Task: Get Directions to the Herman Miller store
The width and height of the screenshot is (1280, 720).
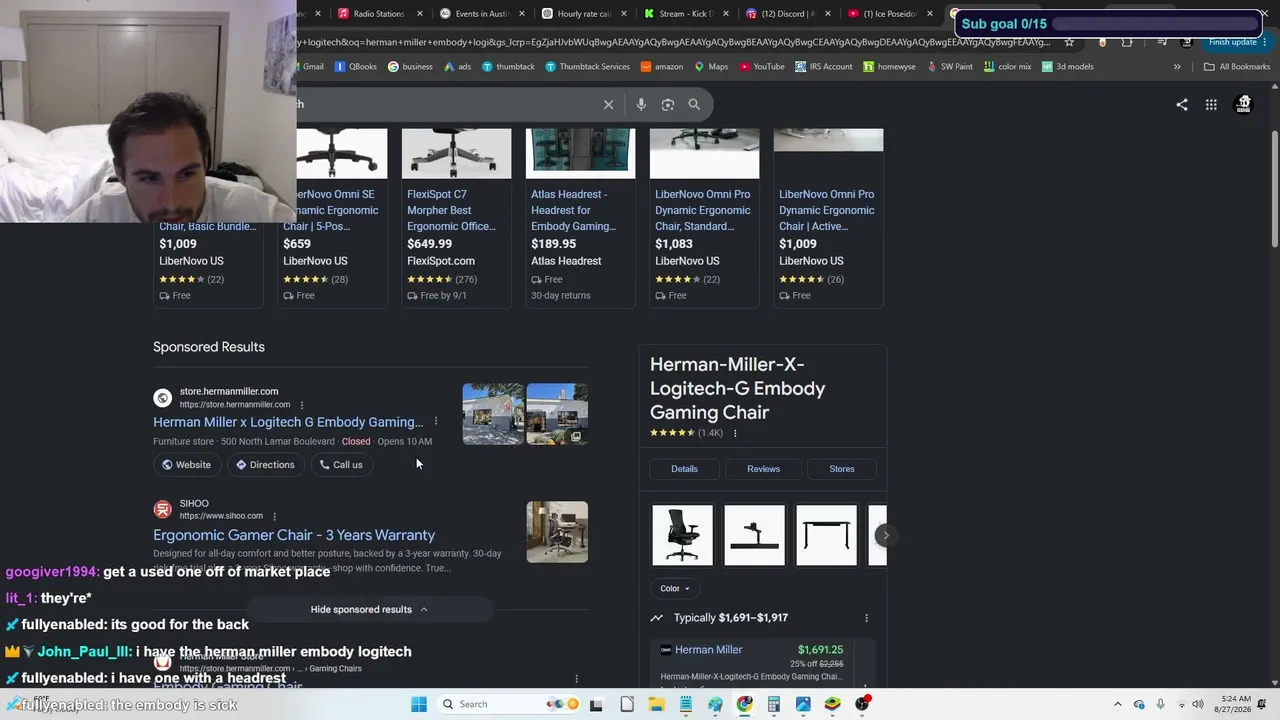Action: click(265, 465)
